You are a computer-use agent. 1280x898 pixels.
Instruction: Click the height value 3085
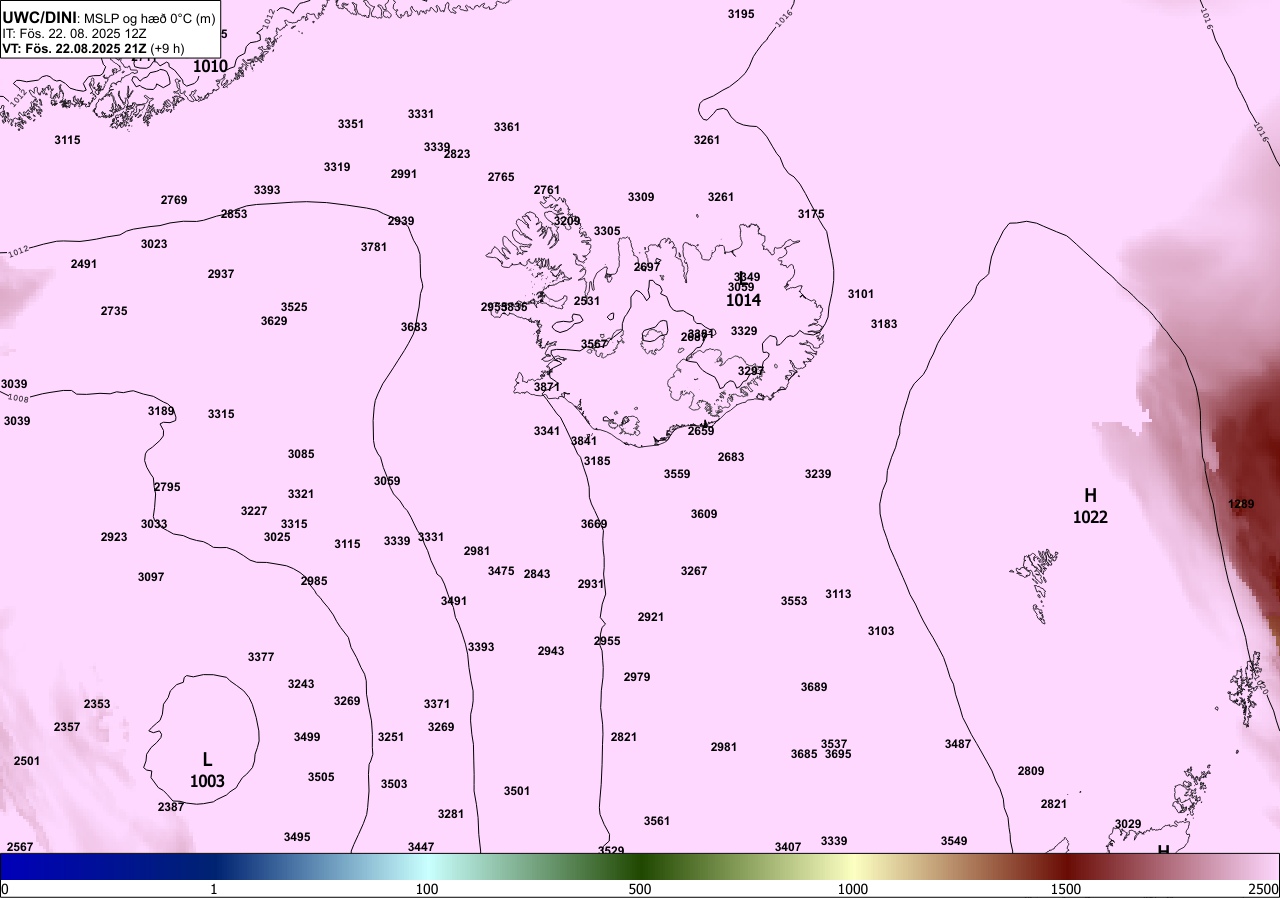pyautogui.click(x=301, y=454)
